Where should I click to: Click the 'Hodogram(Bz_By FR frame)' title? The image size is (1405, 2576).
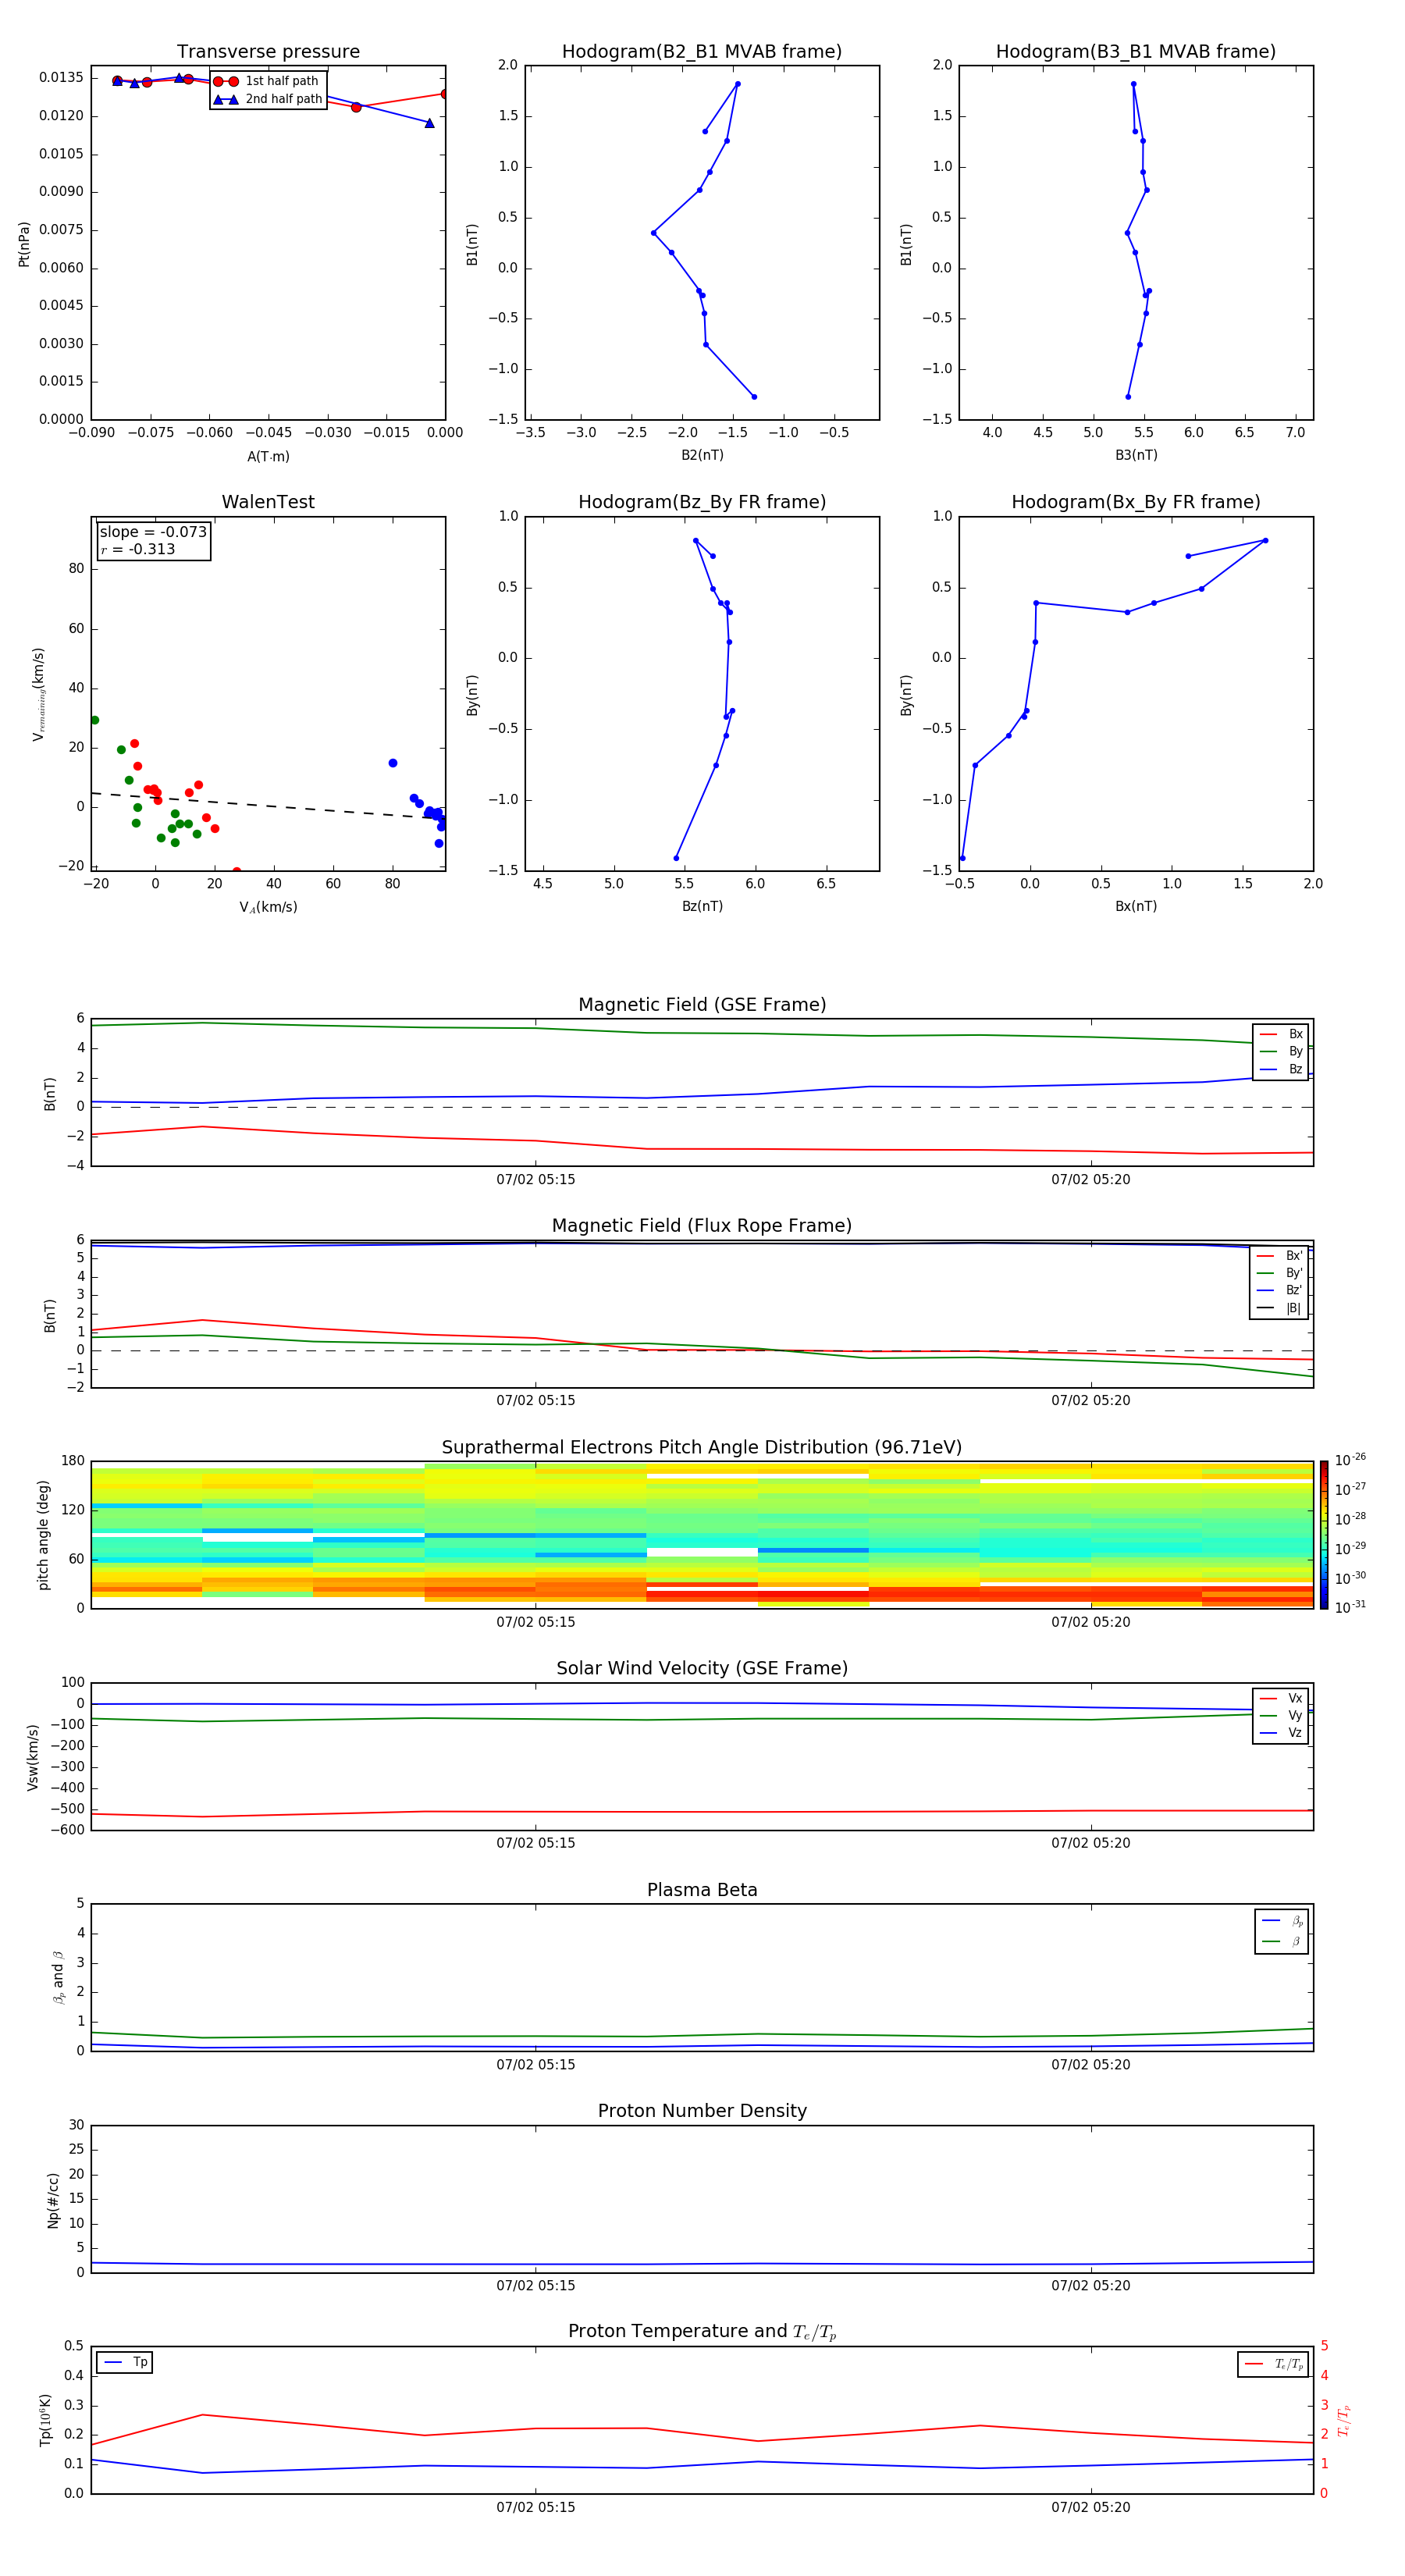point(702,502)
